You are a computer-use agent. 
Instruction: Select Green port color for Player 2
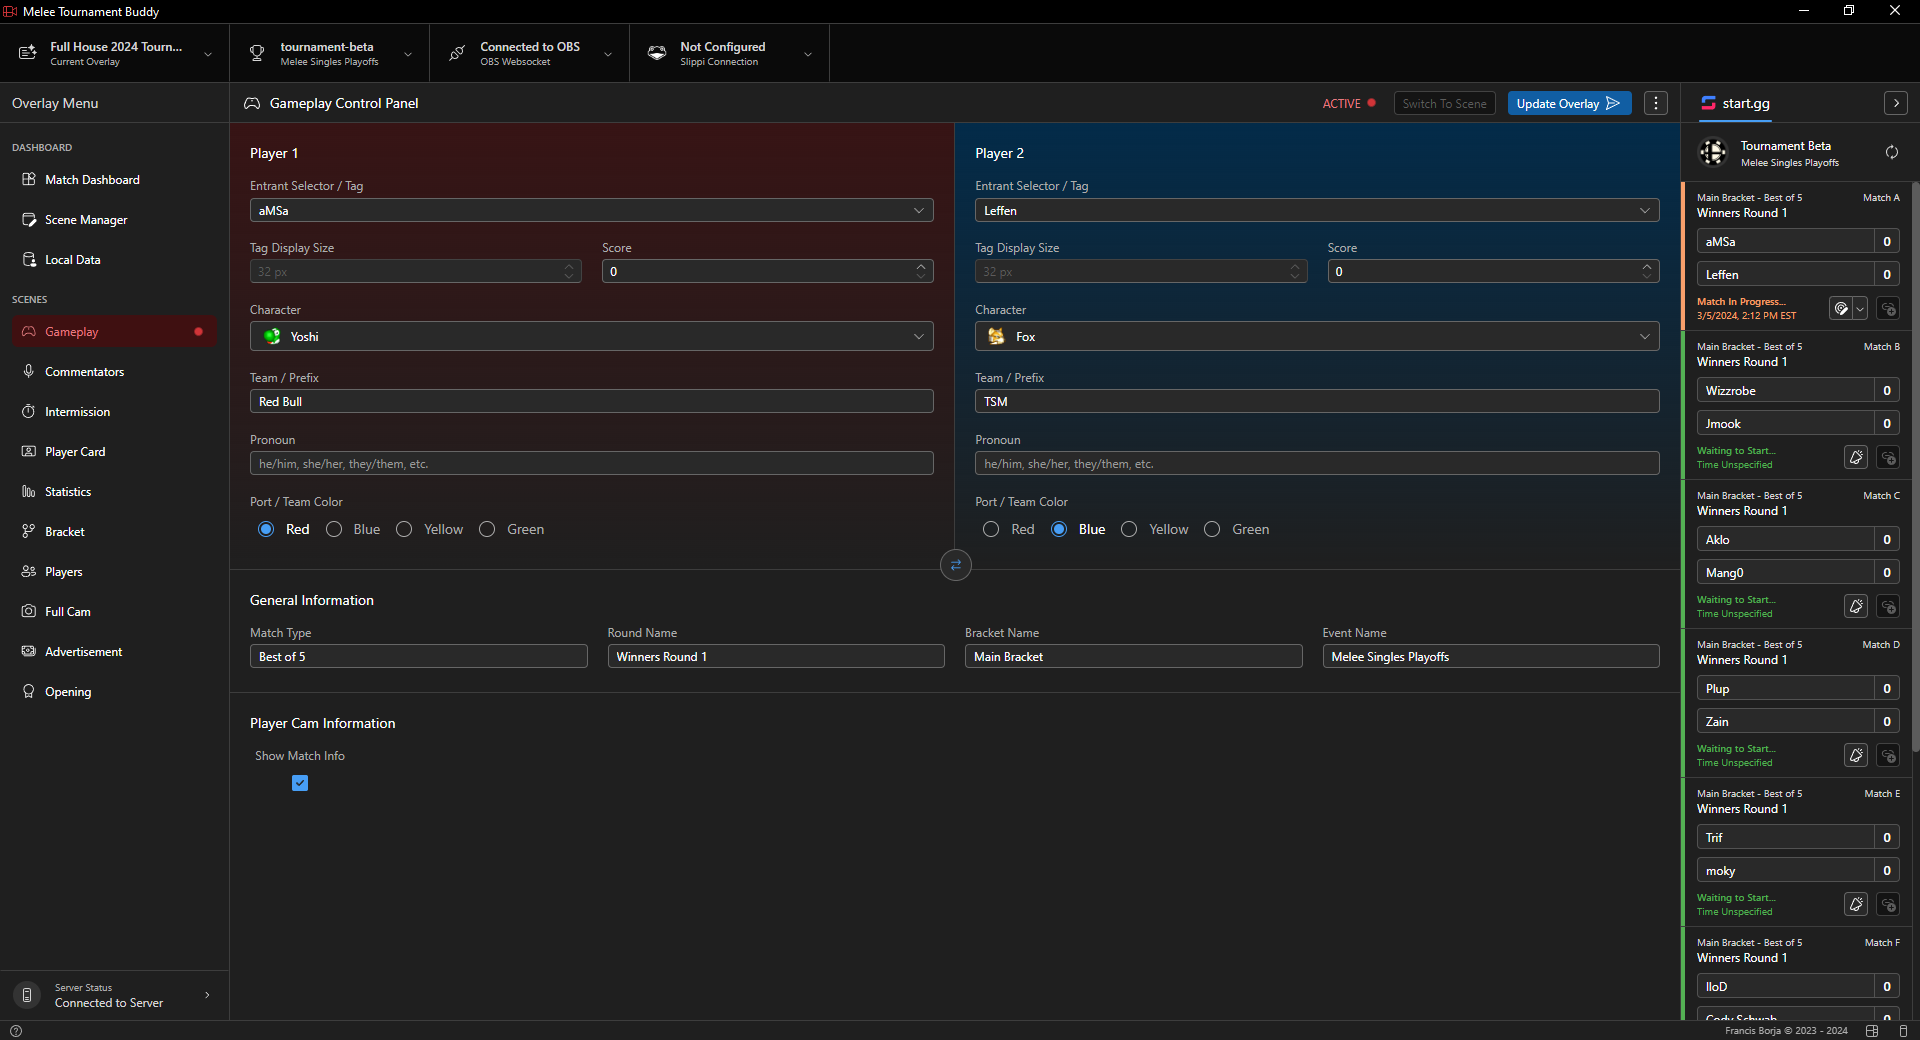pyautogui.click(x=1212, y=530)
